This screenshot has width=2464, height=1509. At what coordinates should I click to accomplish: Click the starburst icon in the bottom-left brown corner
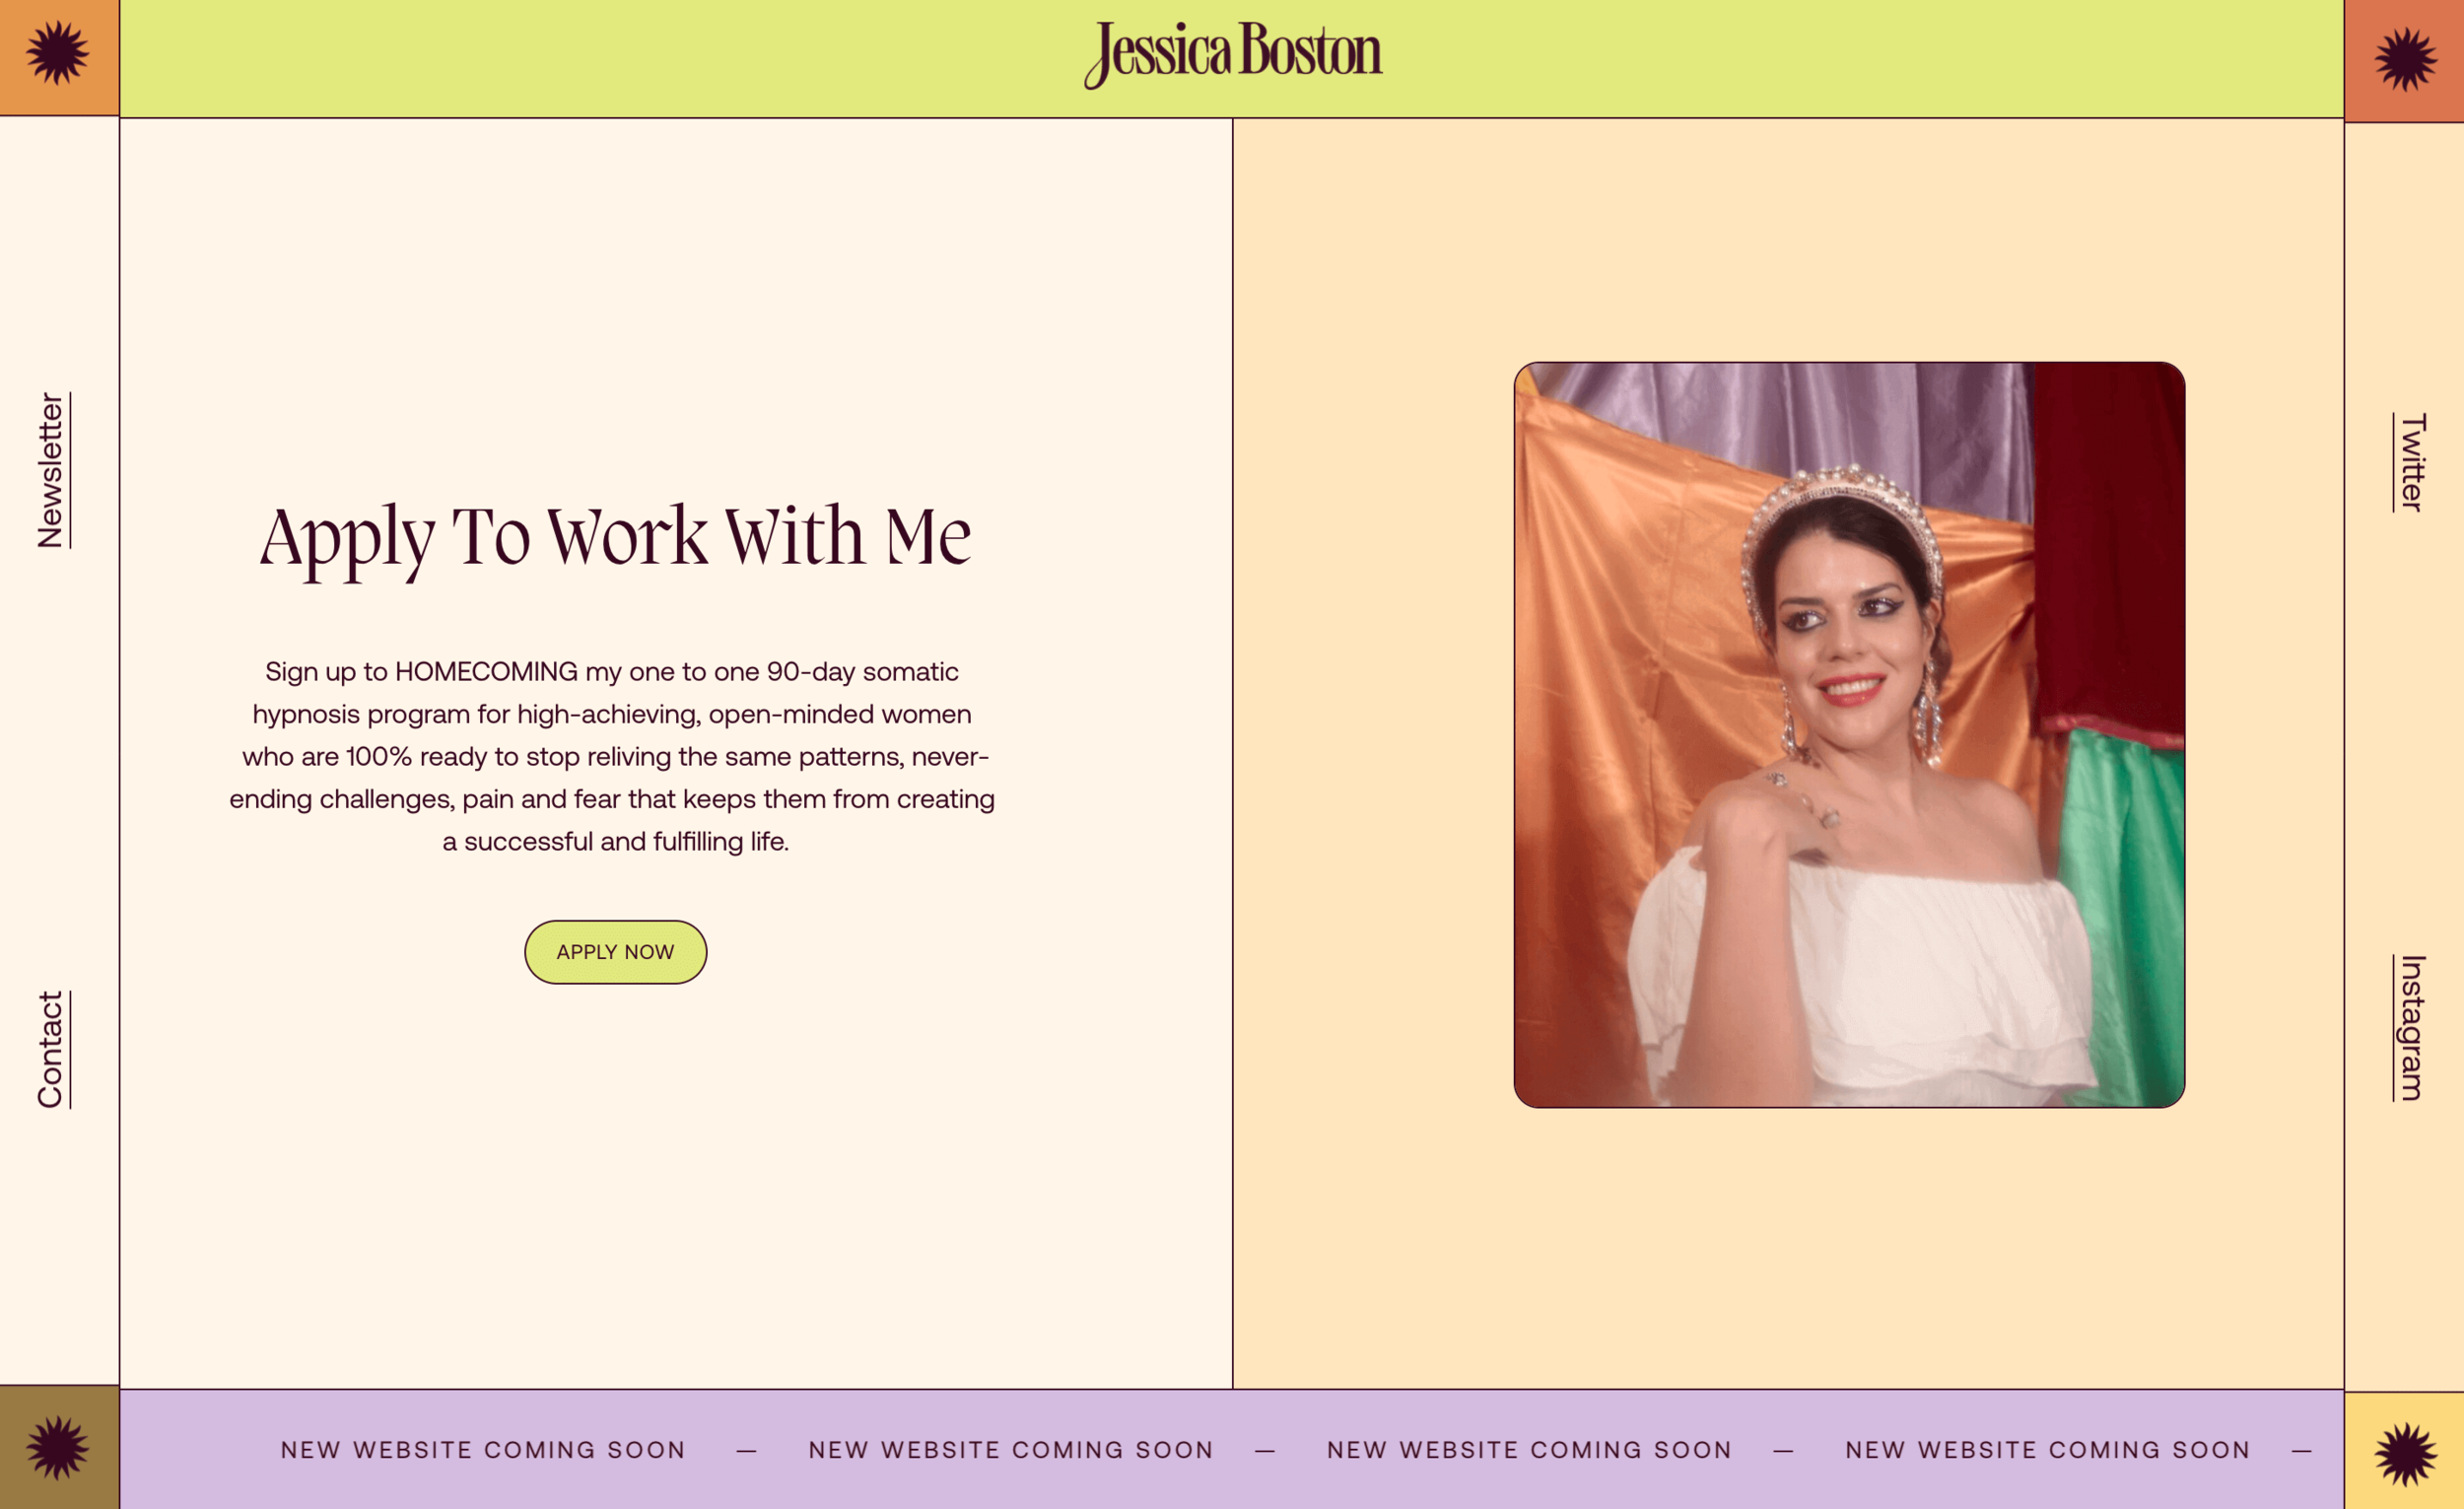[x=58, y=1447]
